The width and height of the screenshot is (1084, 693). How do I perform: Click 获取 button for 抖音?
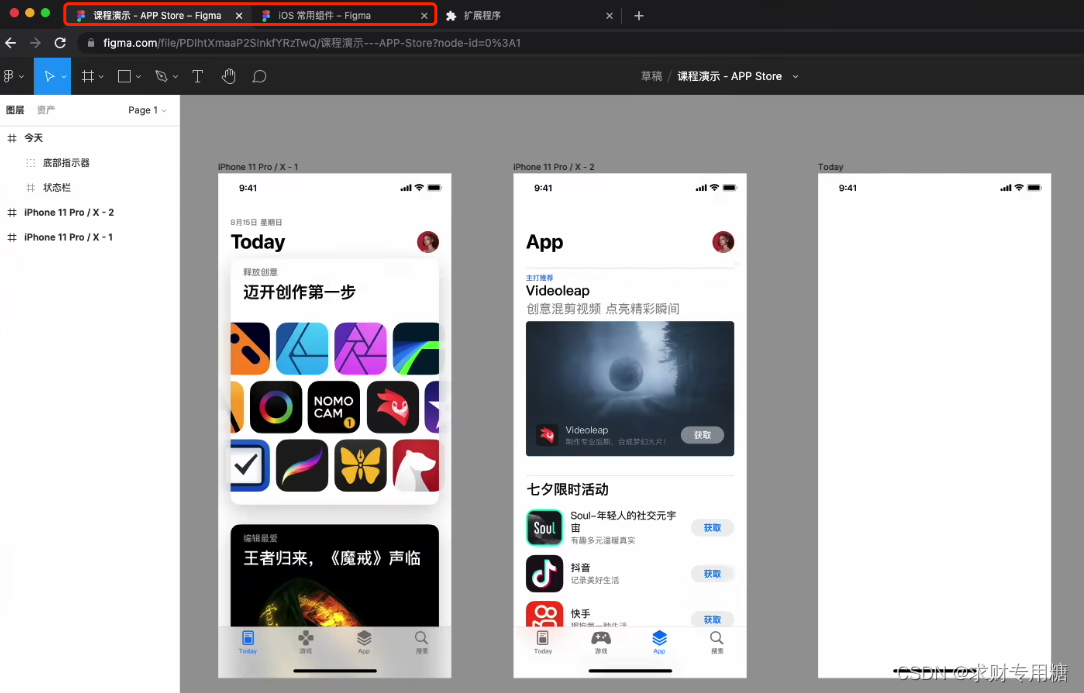(712, 574)
